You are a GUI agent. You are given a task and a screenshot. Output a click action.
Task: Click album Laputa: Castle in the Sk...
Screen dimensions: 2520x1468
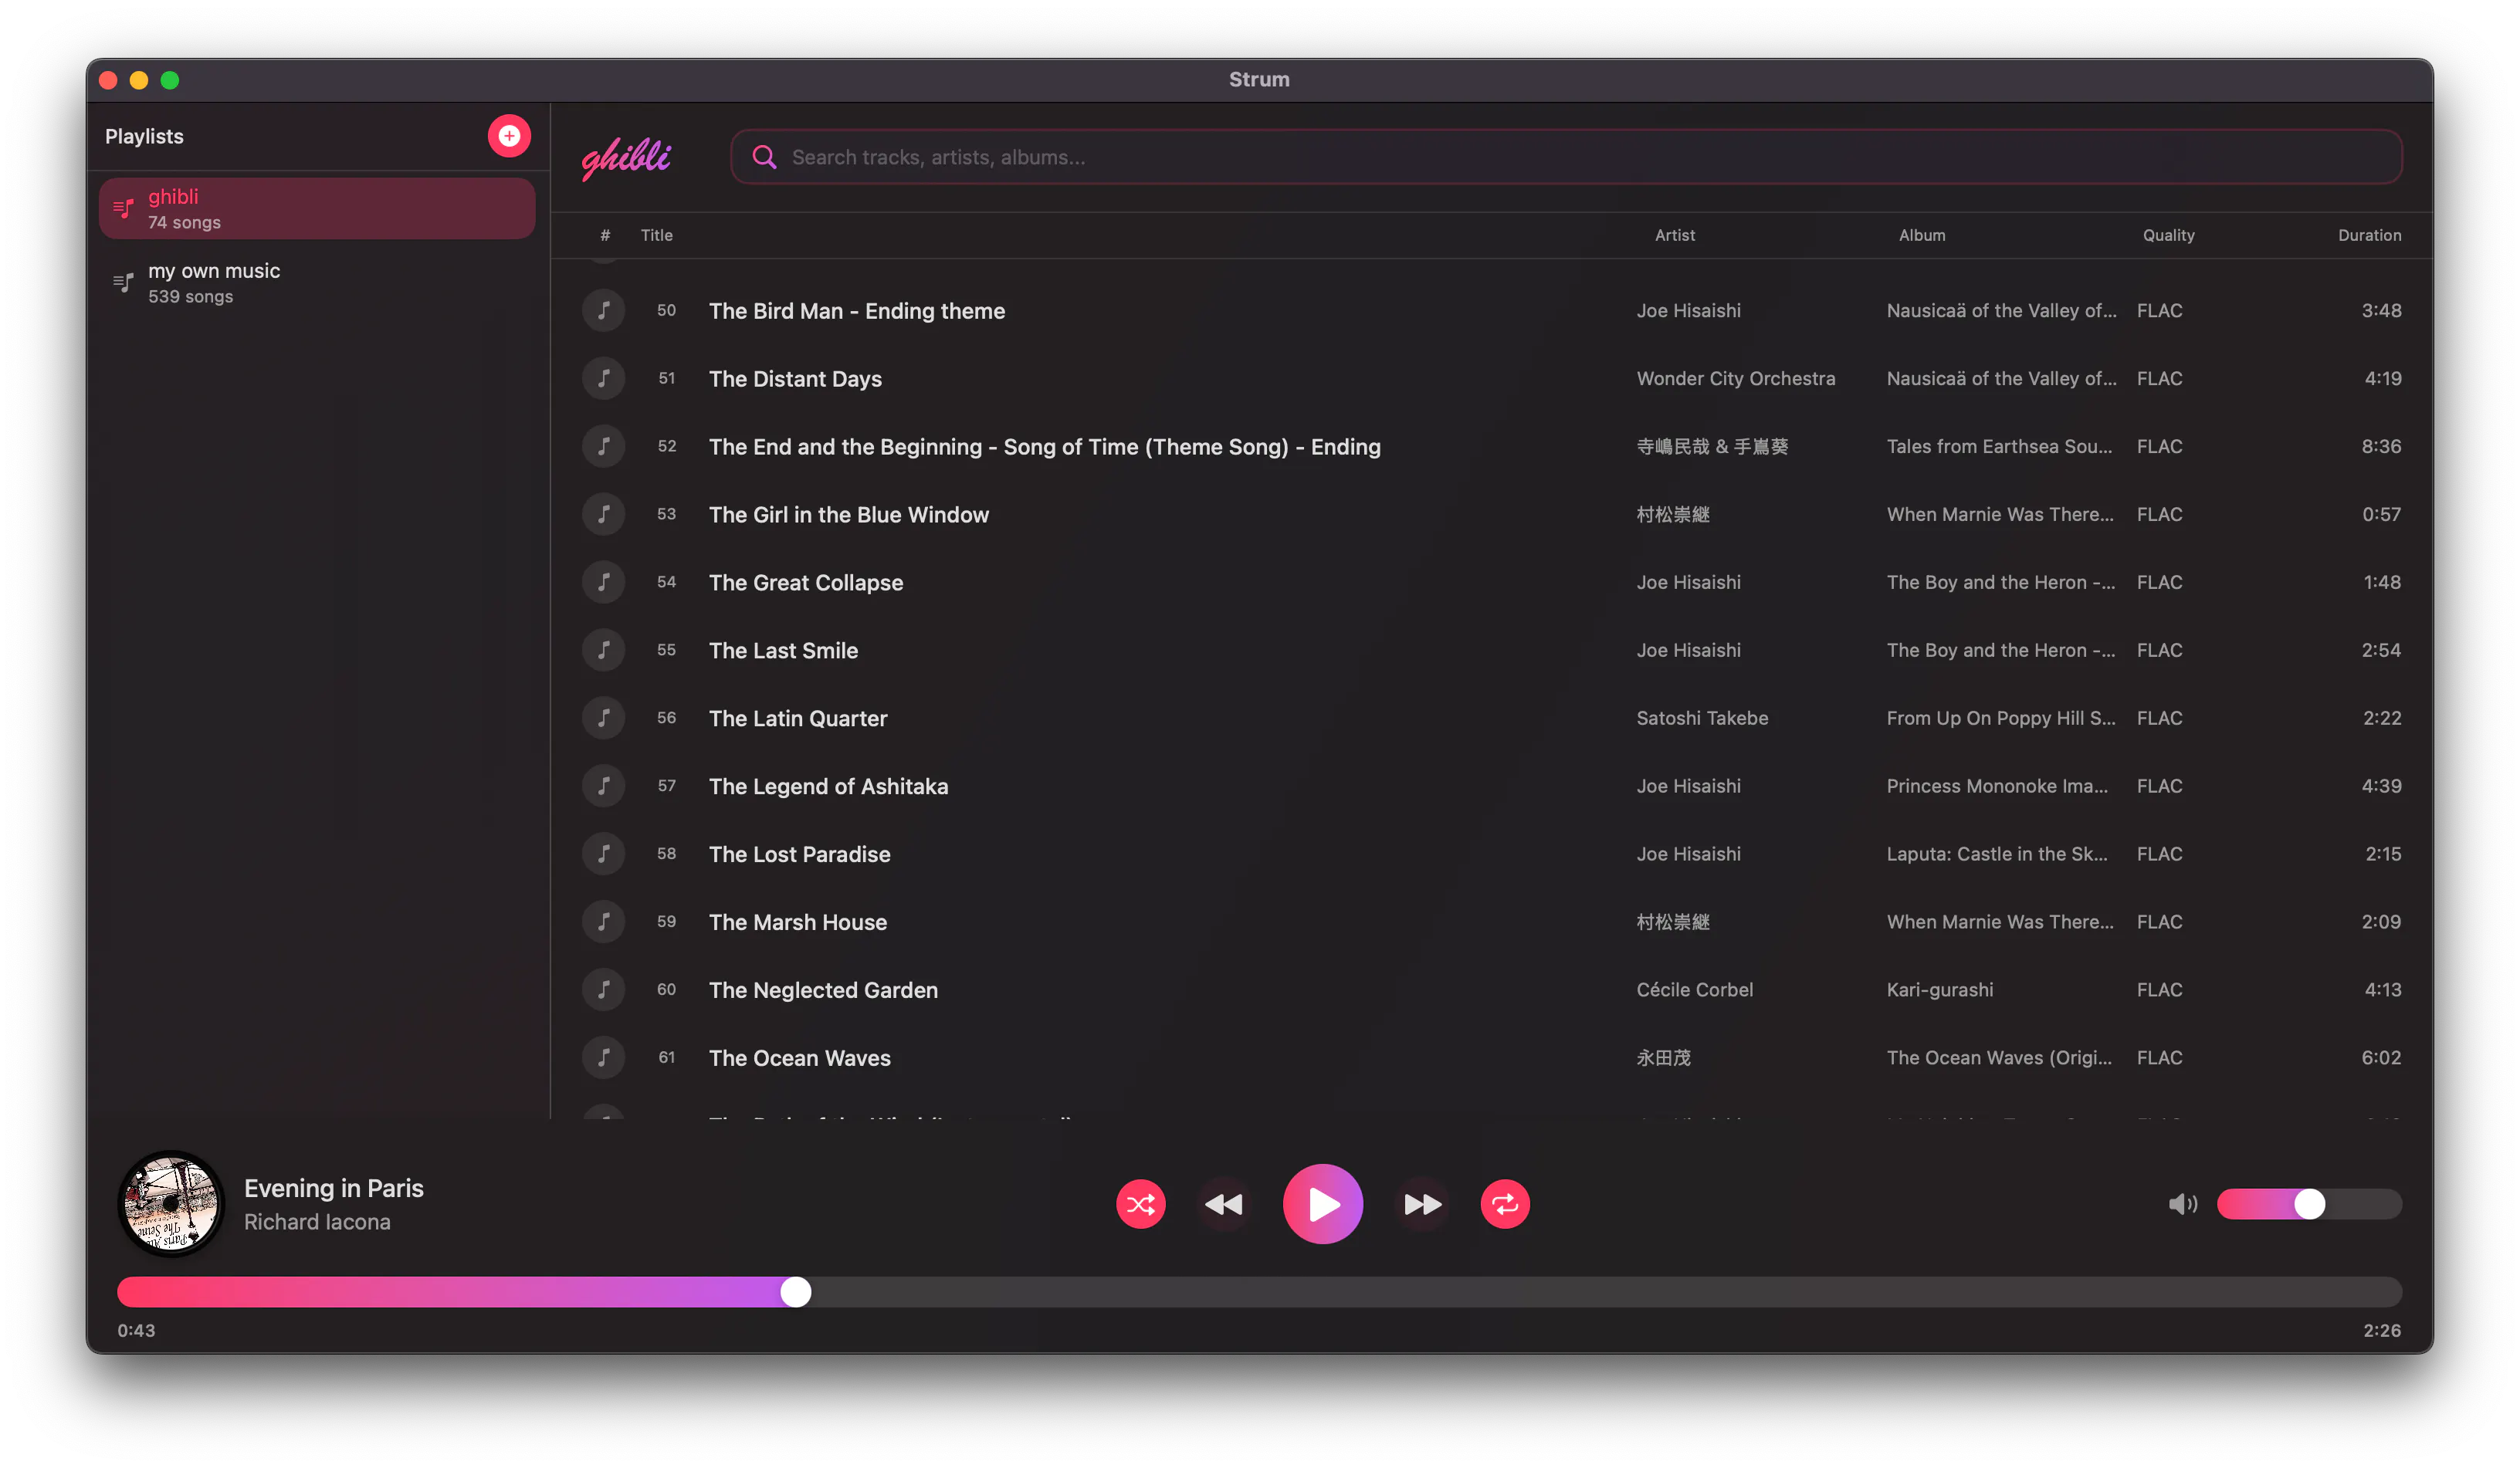[1997, 854]
